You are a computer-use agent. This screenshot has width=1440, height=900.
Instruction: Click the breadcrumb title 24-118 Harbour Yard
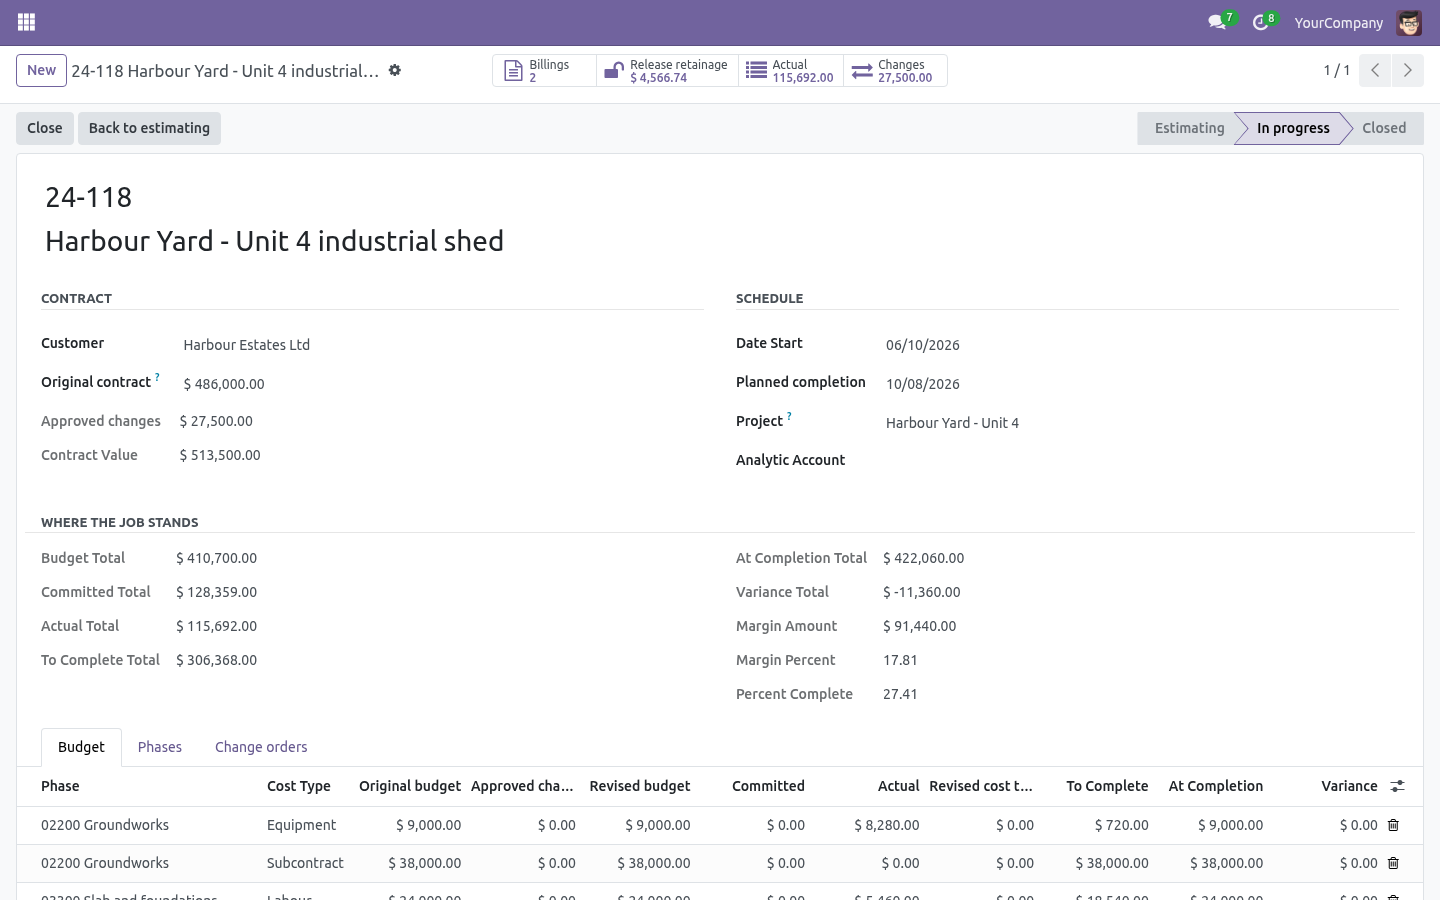pyautogui.click(x=225, y=71)
